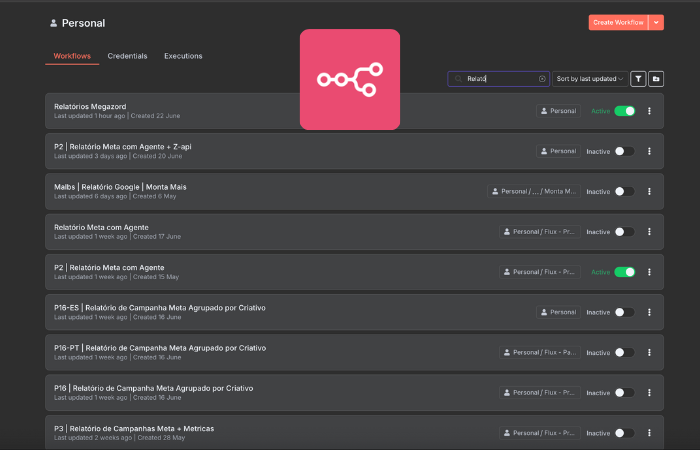Click the Personal / ... / Monta M... folder tag
700x450 pixels.
(x=534, y=192)
